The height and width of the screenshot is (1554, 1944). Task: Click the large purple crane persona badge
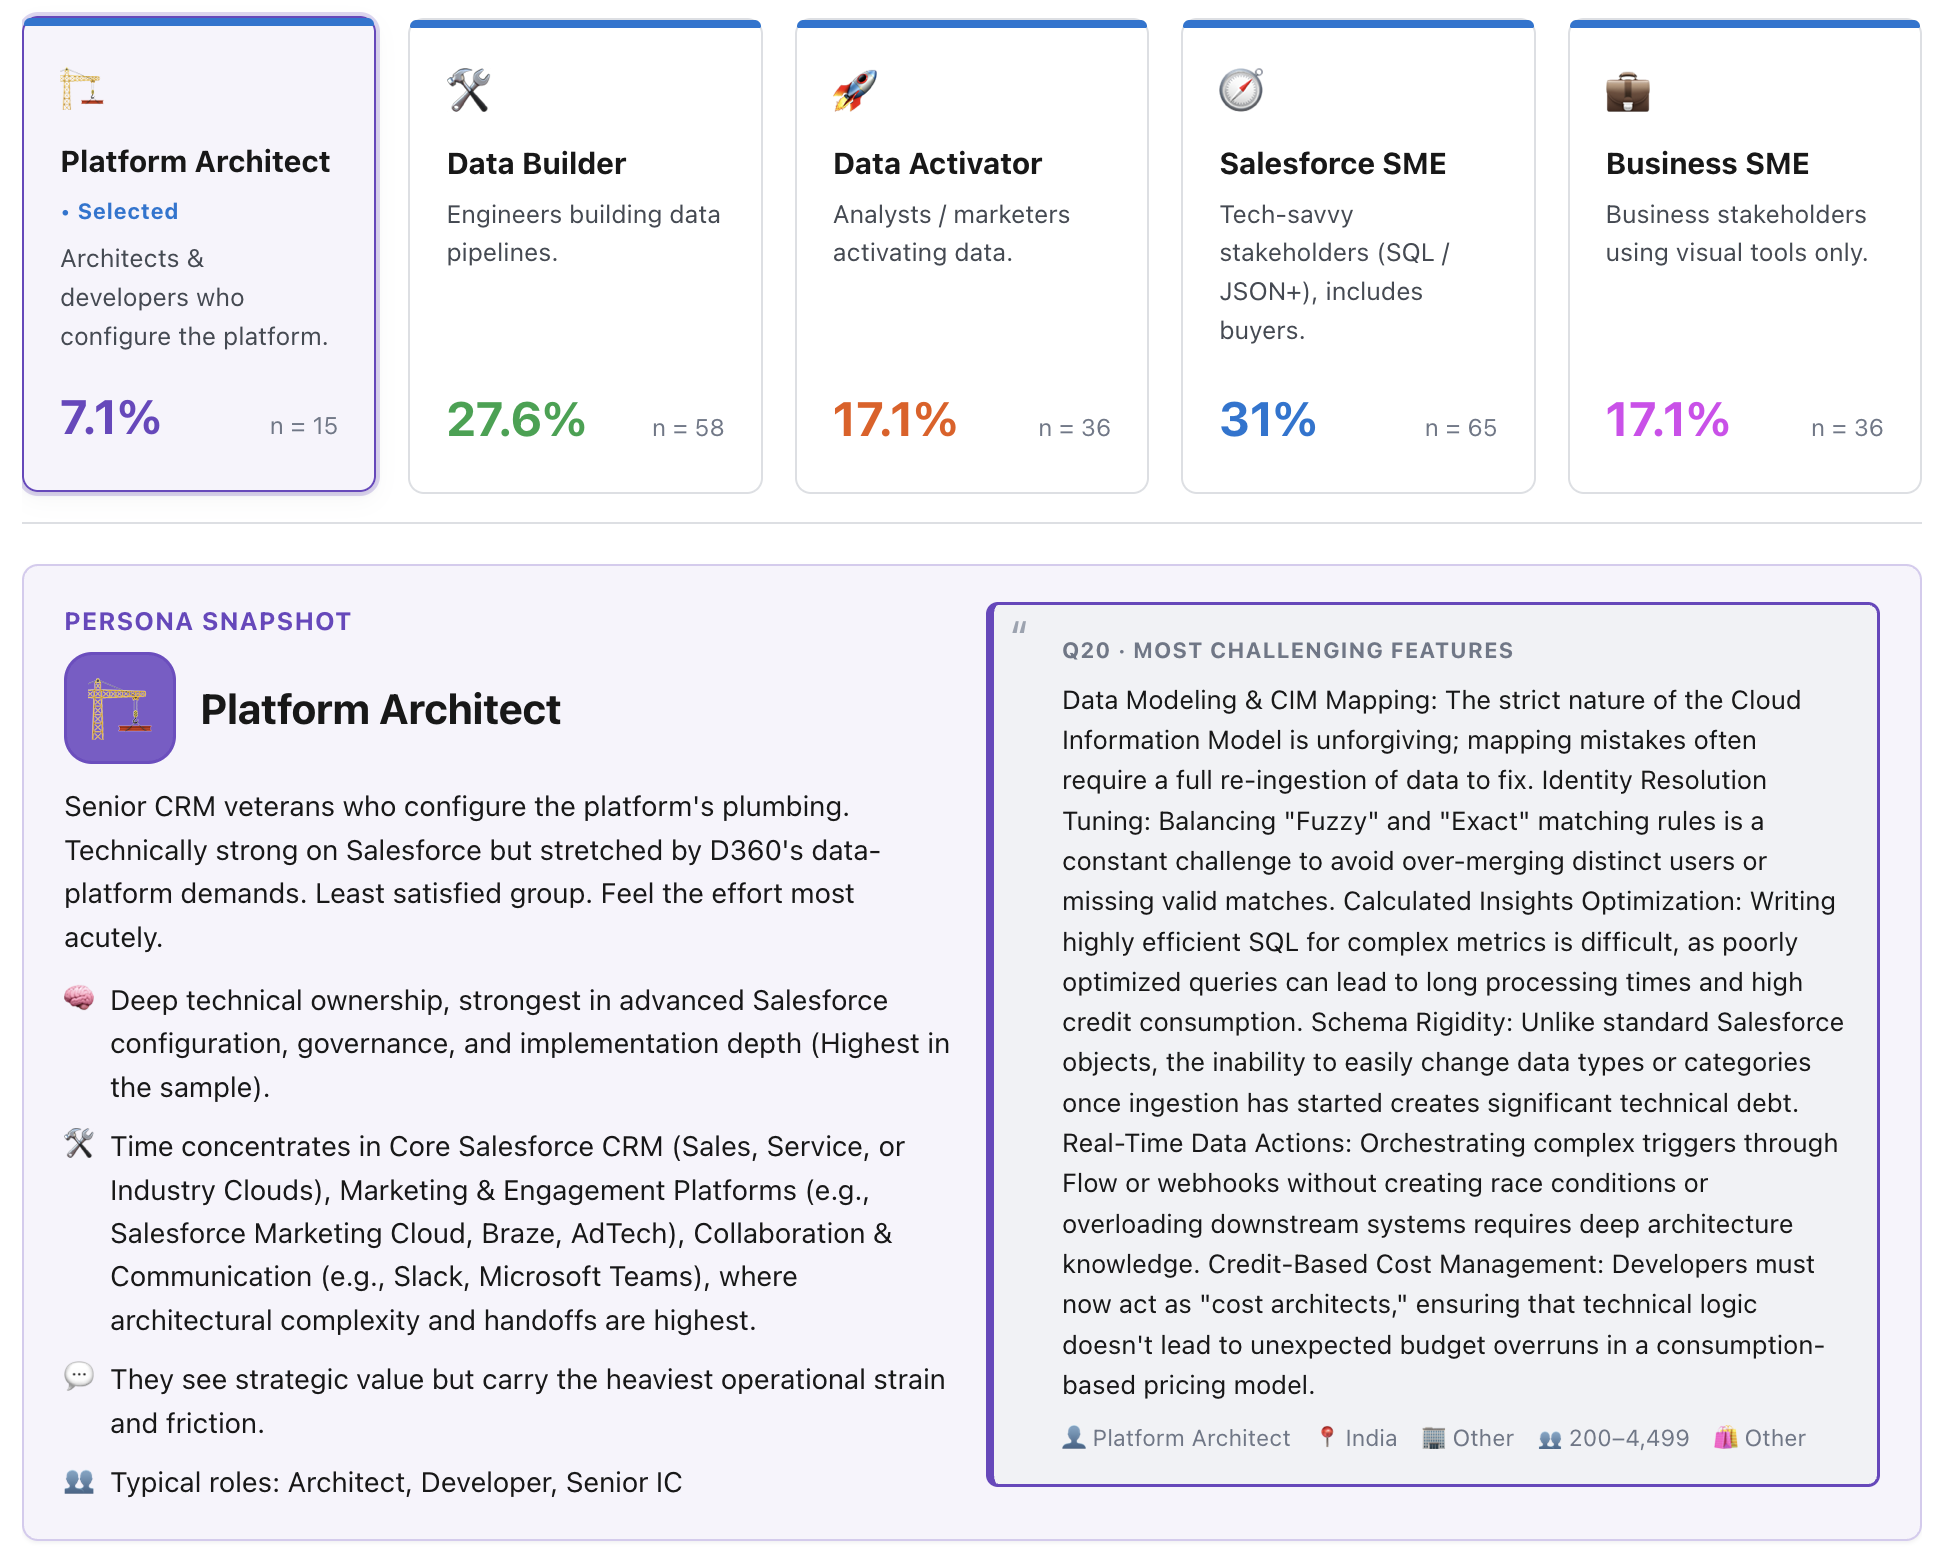[x=120, y=708]
